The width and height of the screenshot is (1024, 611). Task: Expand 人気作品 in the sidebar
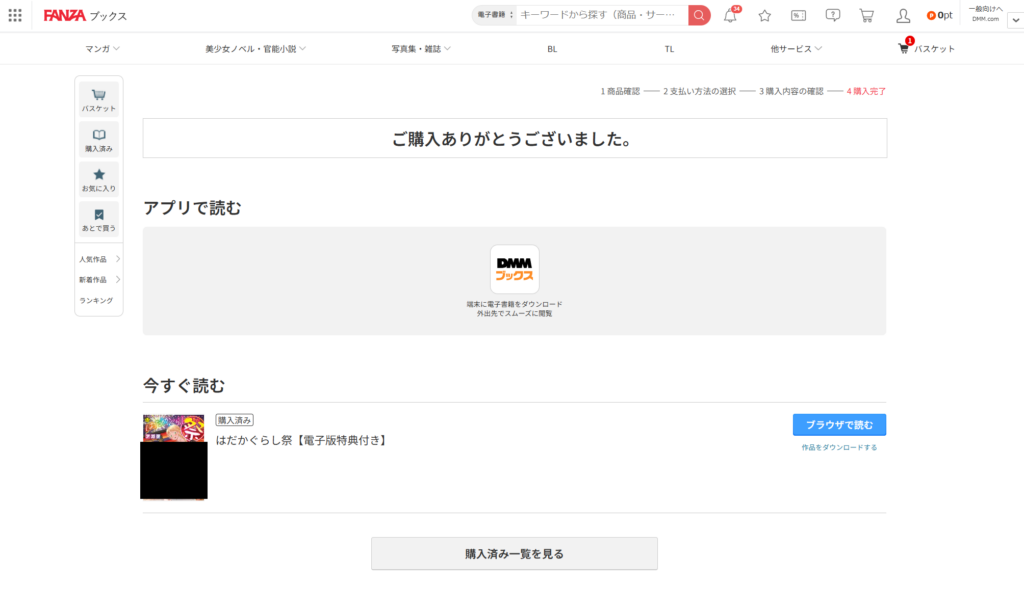coord(99,259)
